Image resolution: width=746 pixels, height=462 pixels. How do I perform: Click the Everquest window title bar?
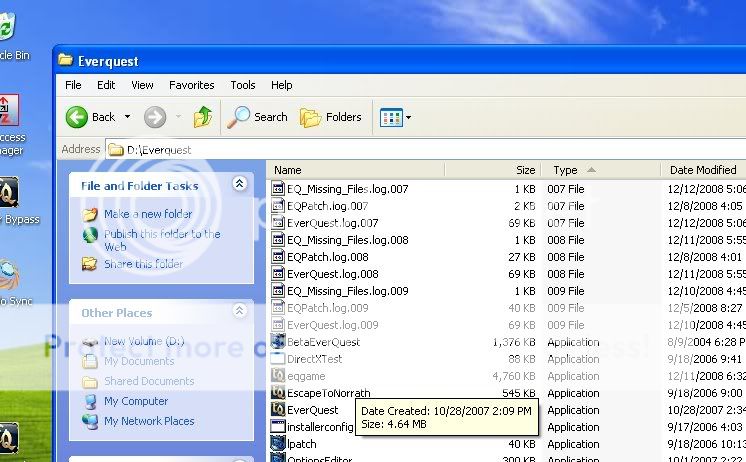pos(400,61)
